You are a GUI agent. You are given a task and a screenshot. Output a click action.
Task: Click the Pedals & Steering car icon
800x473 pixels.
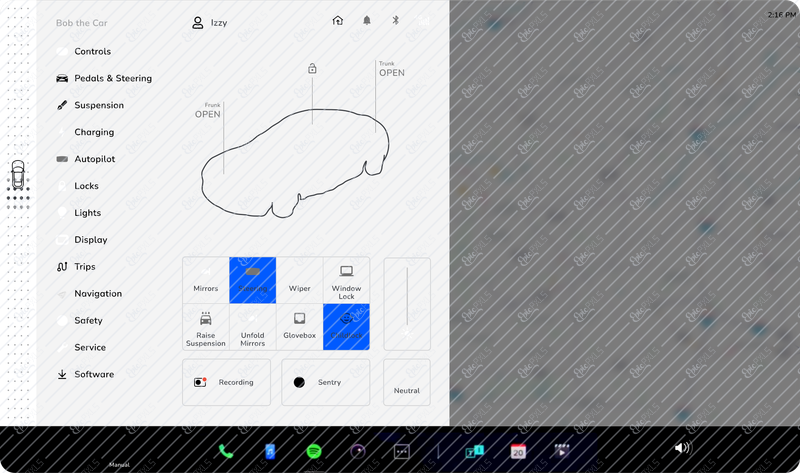point(62,78)
